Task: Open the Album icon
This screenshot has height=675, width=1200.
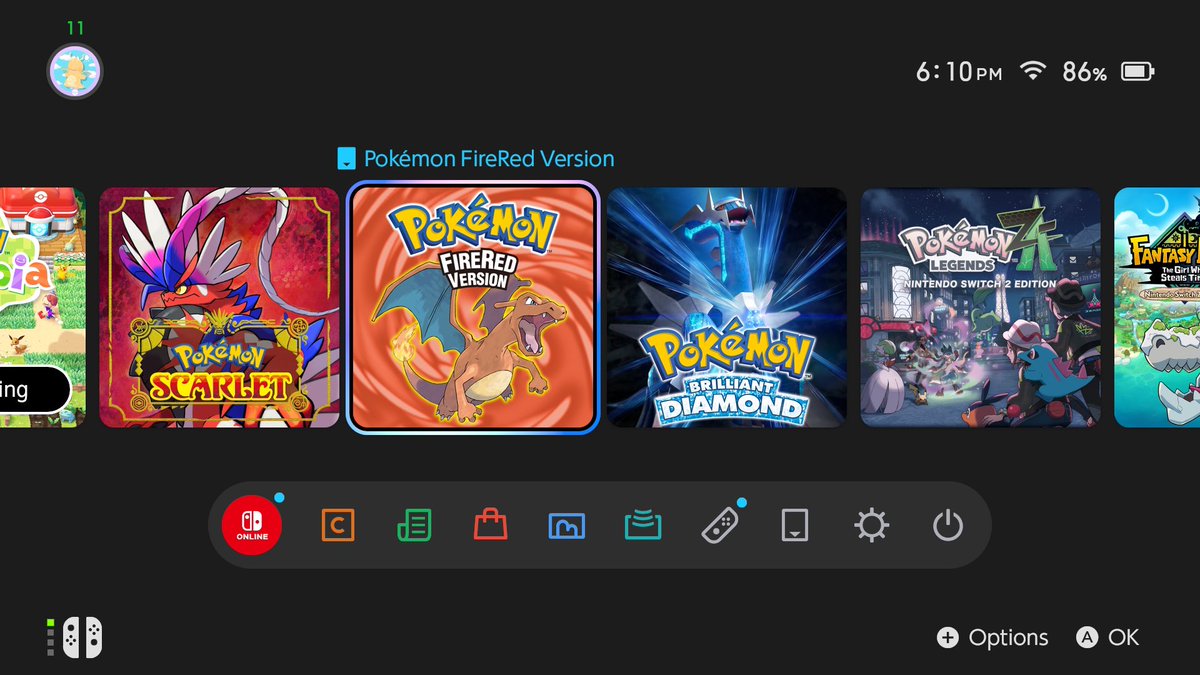Action: pos(567,525)
